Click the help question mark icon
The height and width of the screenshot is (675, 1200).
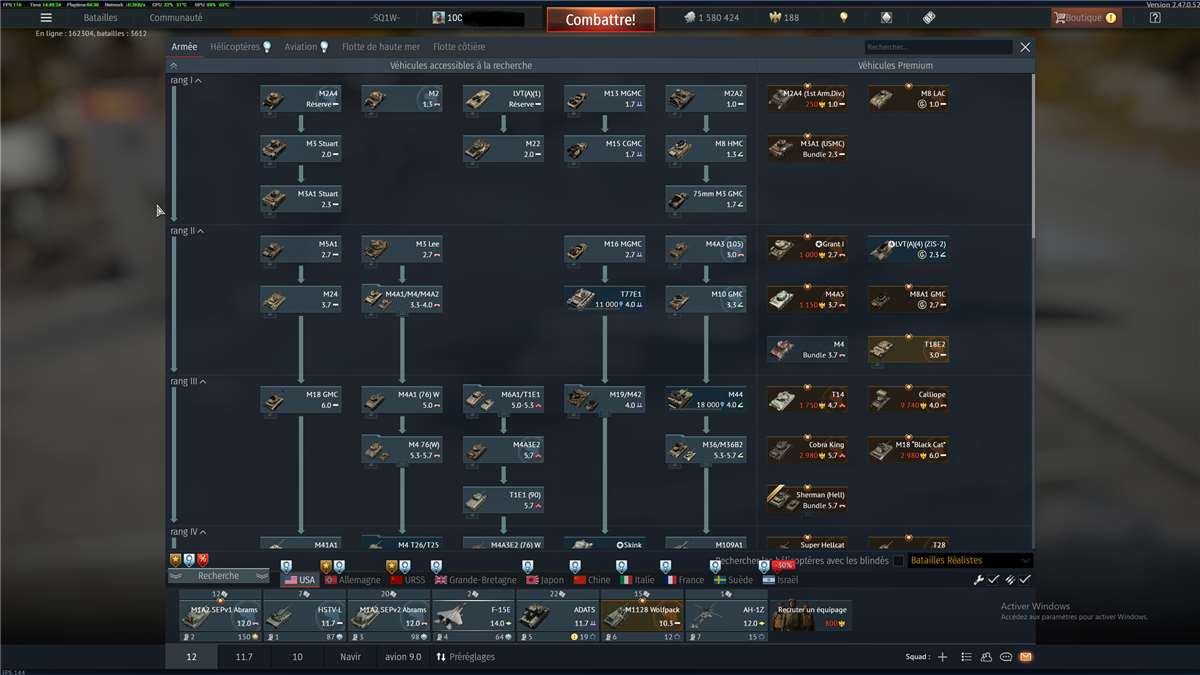point(1155,18)
